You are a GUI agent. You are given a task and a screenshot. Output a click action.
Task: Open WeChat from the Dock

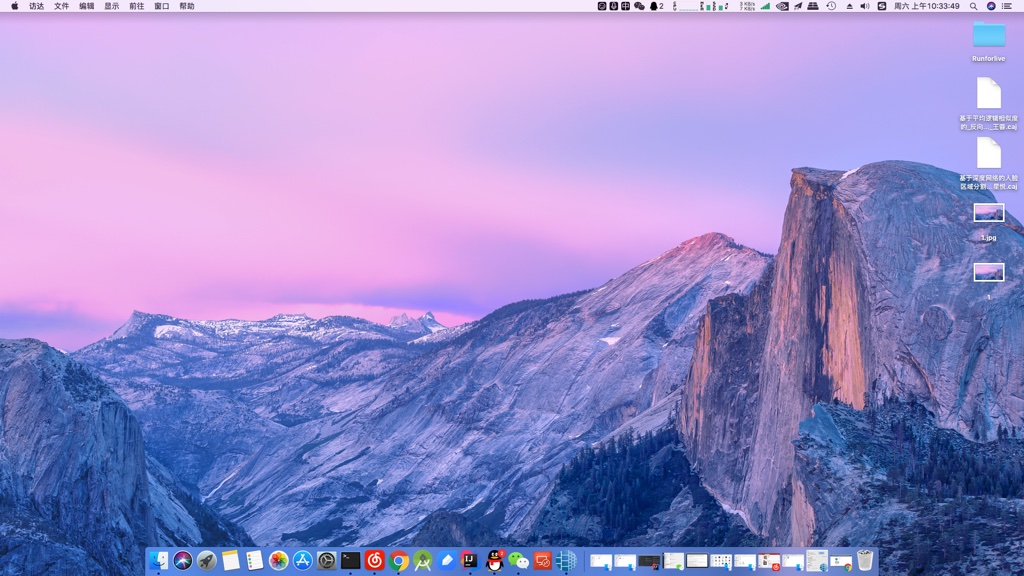(519, 560)
